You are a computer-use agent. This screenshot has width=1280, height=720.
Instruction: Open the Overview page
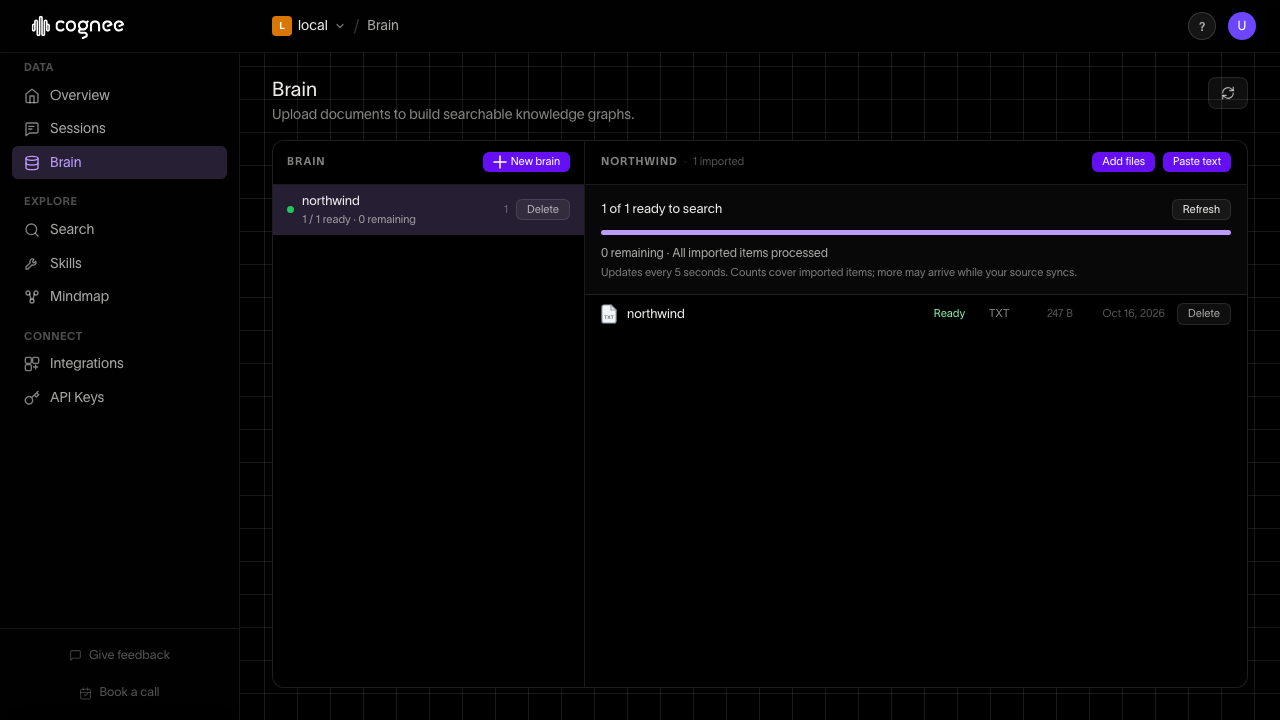coord(119,95)
